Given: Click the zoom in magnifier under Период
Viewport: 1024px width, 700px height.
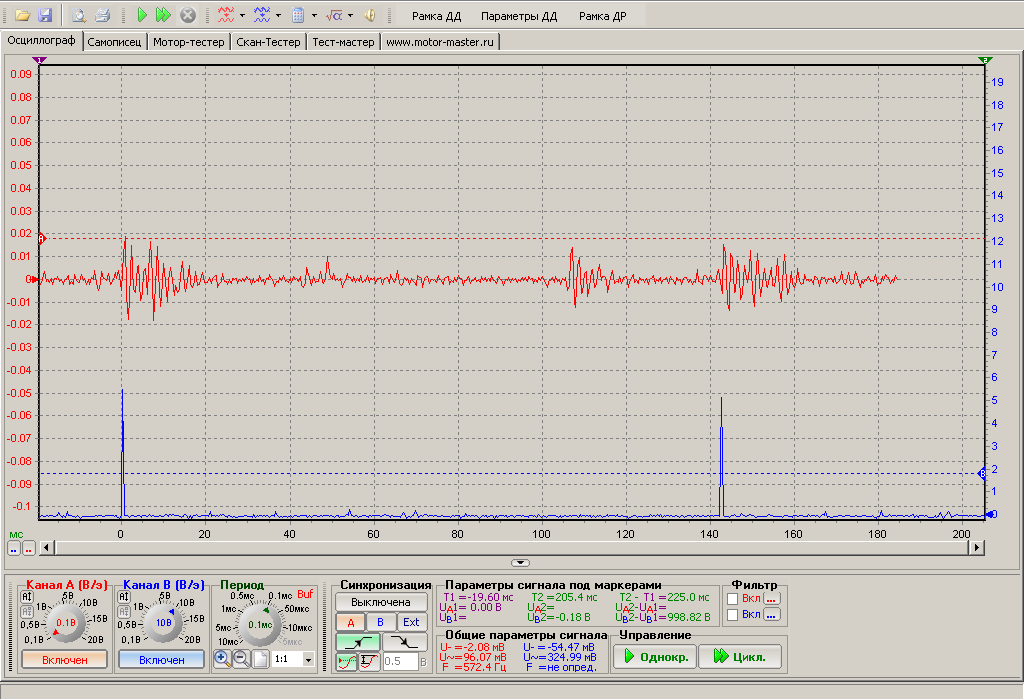Looking at the screenshot, I should click(x=222, y=659).
